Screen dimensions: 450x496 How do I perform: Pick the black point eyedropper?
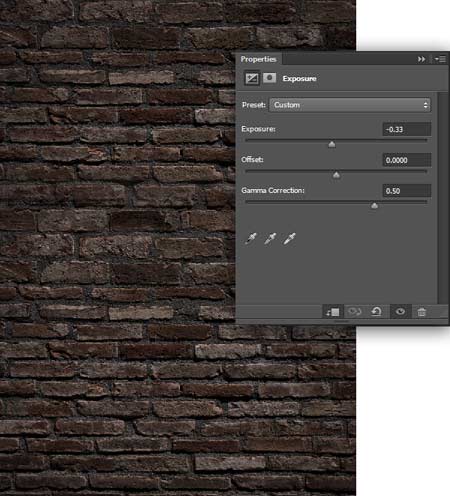click(251, 239)
